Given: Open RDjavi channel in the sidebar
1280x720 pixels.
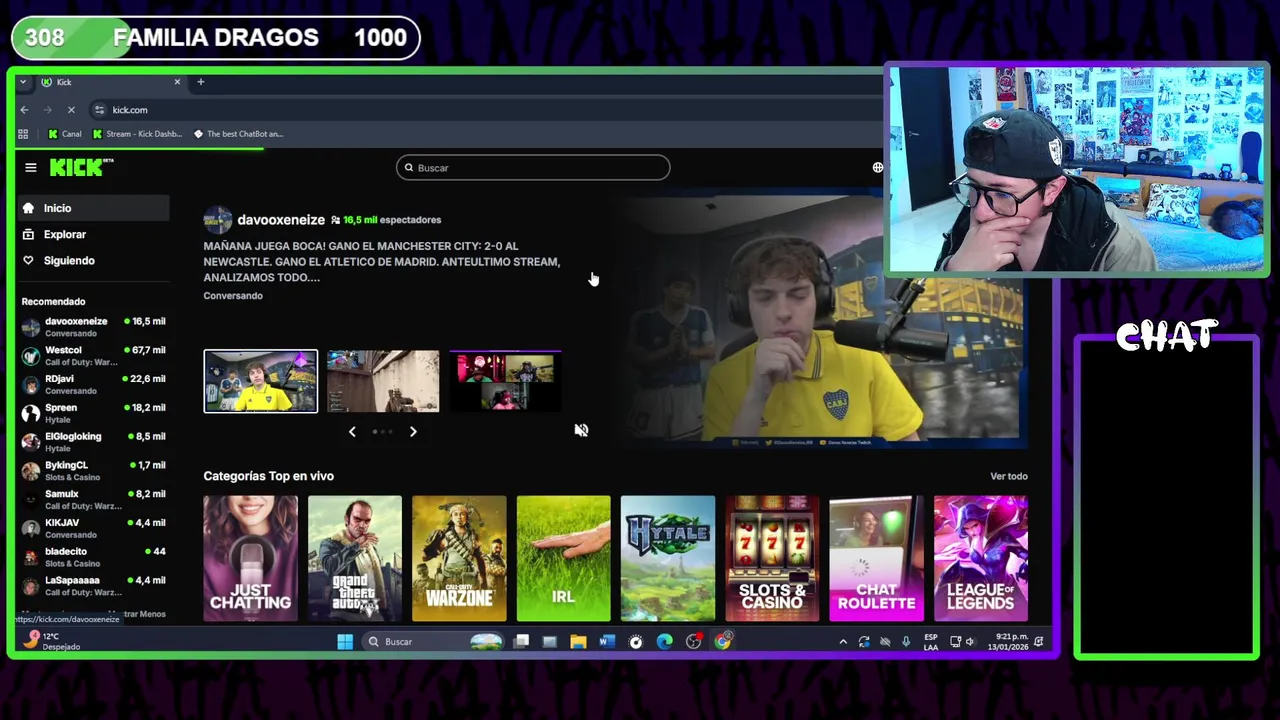Looking at the screenshot, I should 93,385.
